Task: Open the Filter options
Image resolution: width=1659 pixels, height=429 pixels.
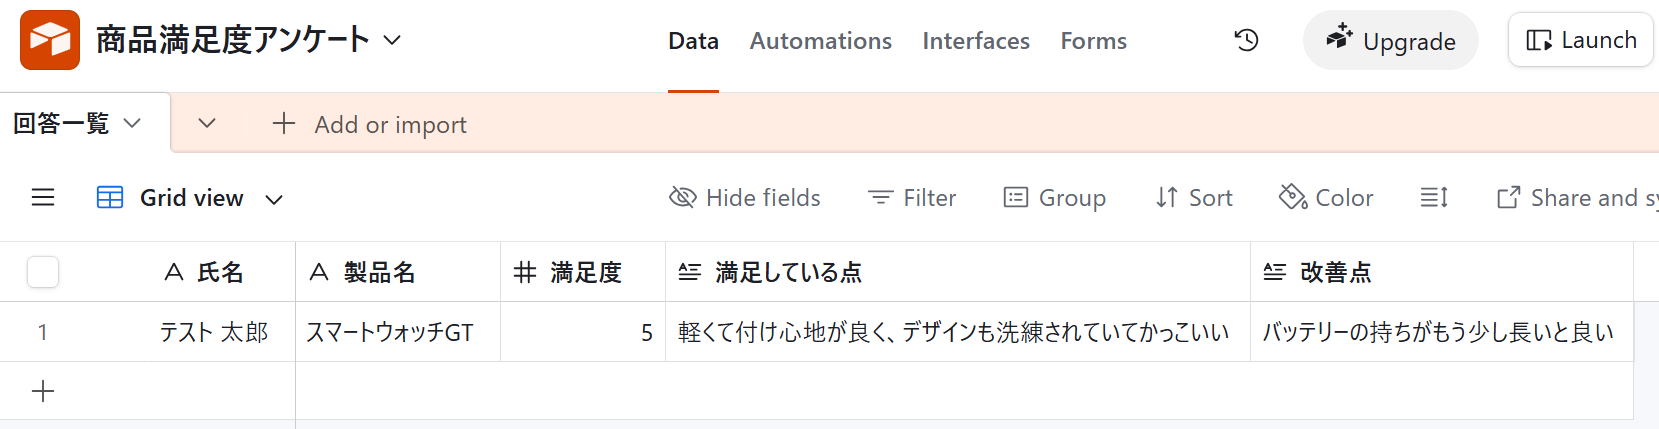Action: [912, 198]
